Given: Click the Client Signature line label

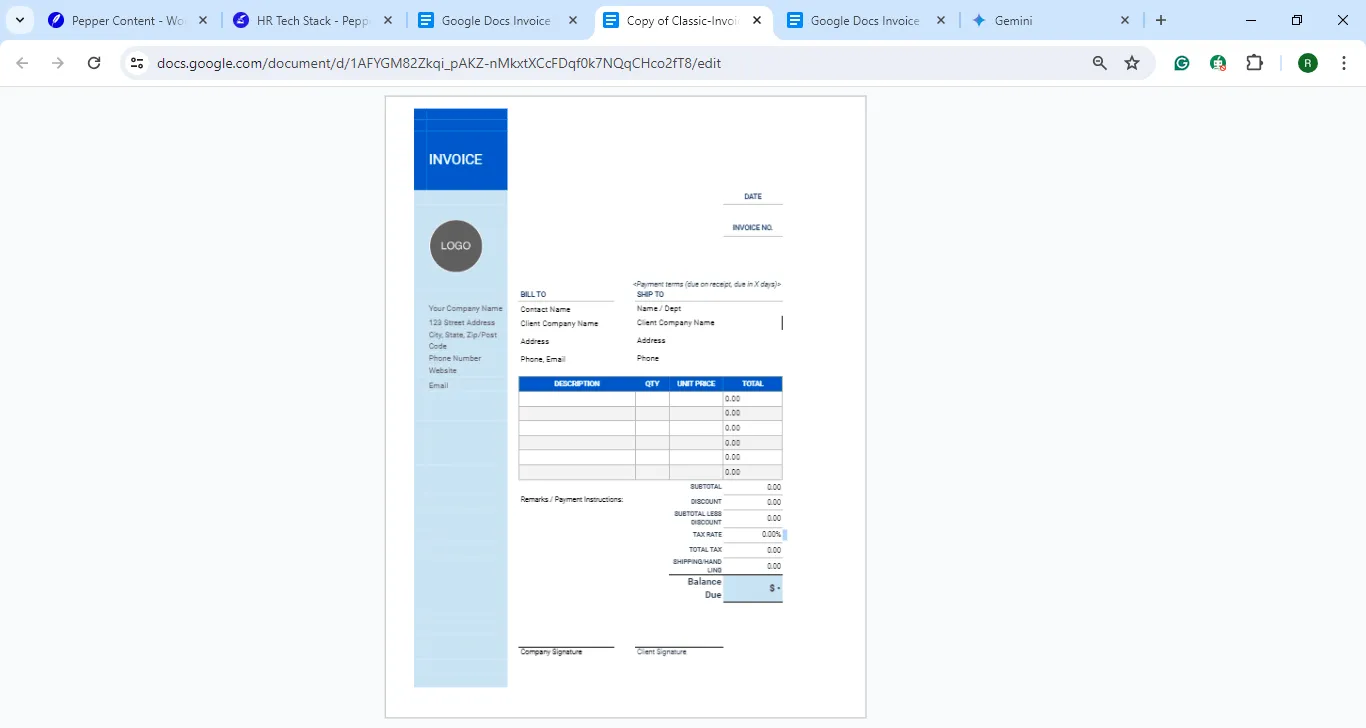Looking at the screenshot, I should (x=662, y=652).
